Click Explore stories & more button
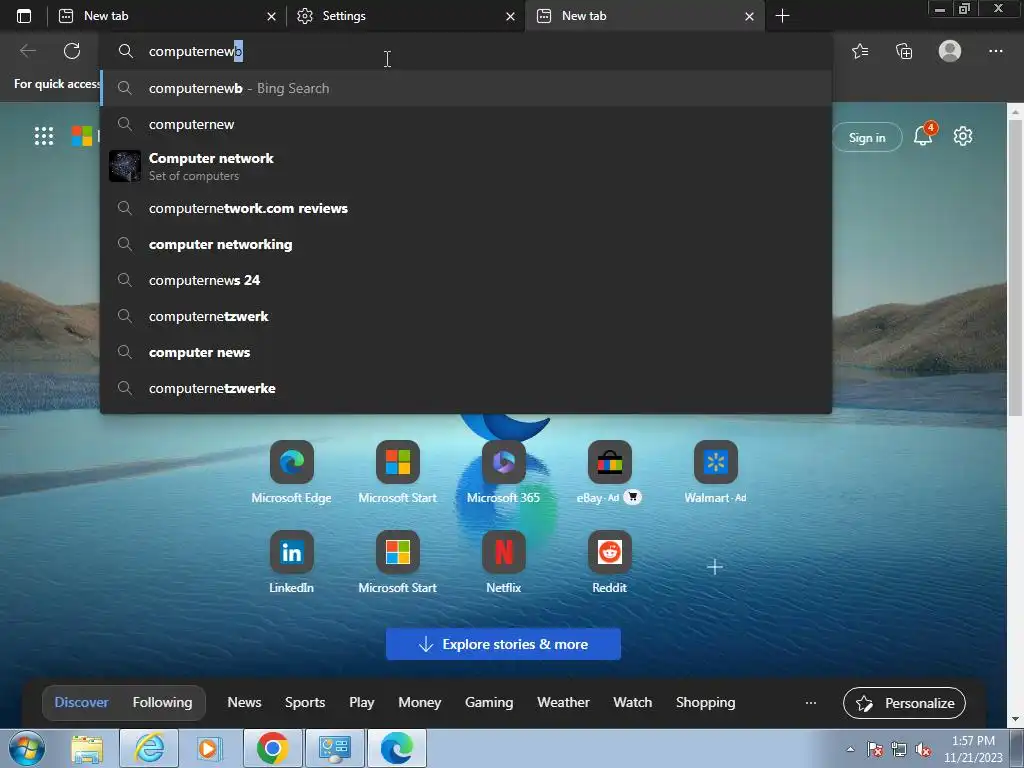Viewport: 1024px width, 768px height. [x=503, y=644]
